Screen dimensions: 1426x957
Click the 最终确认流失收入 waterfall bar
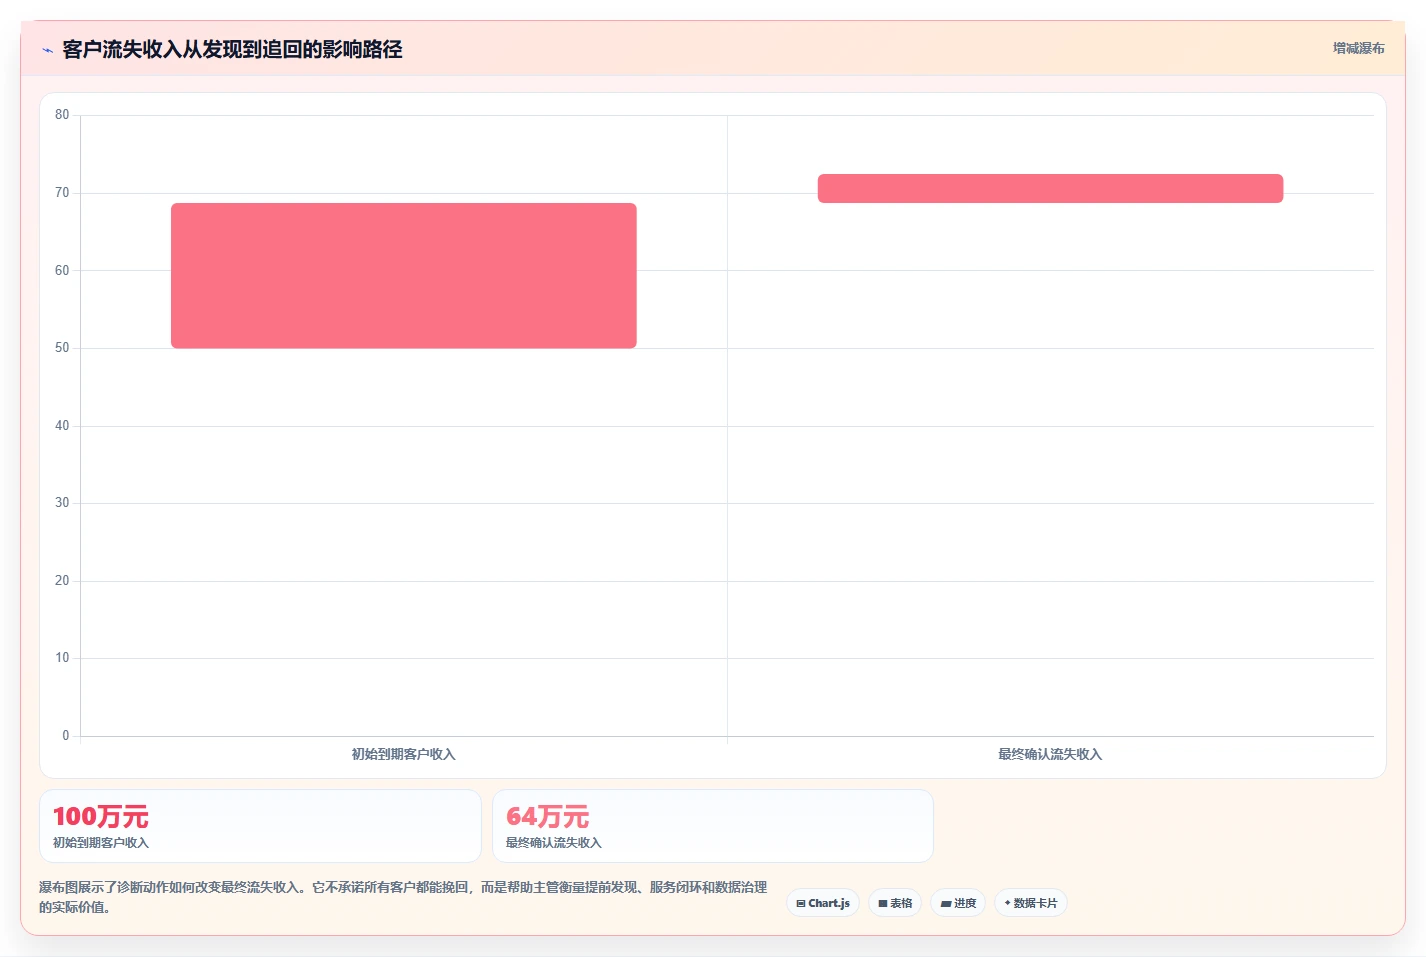(x=1050, y=188)
